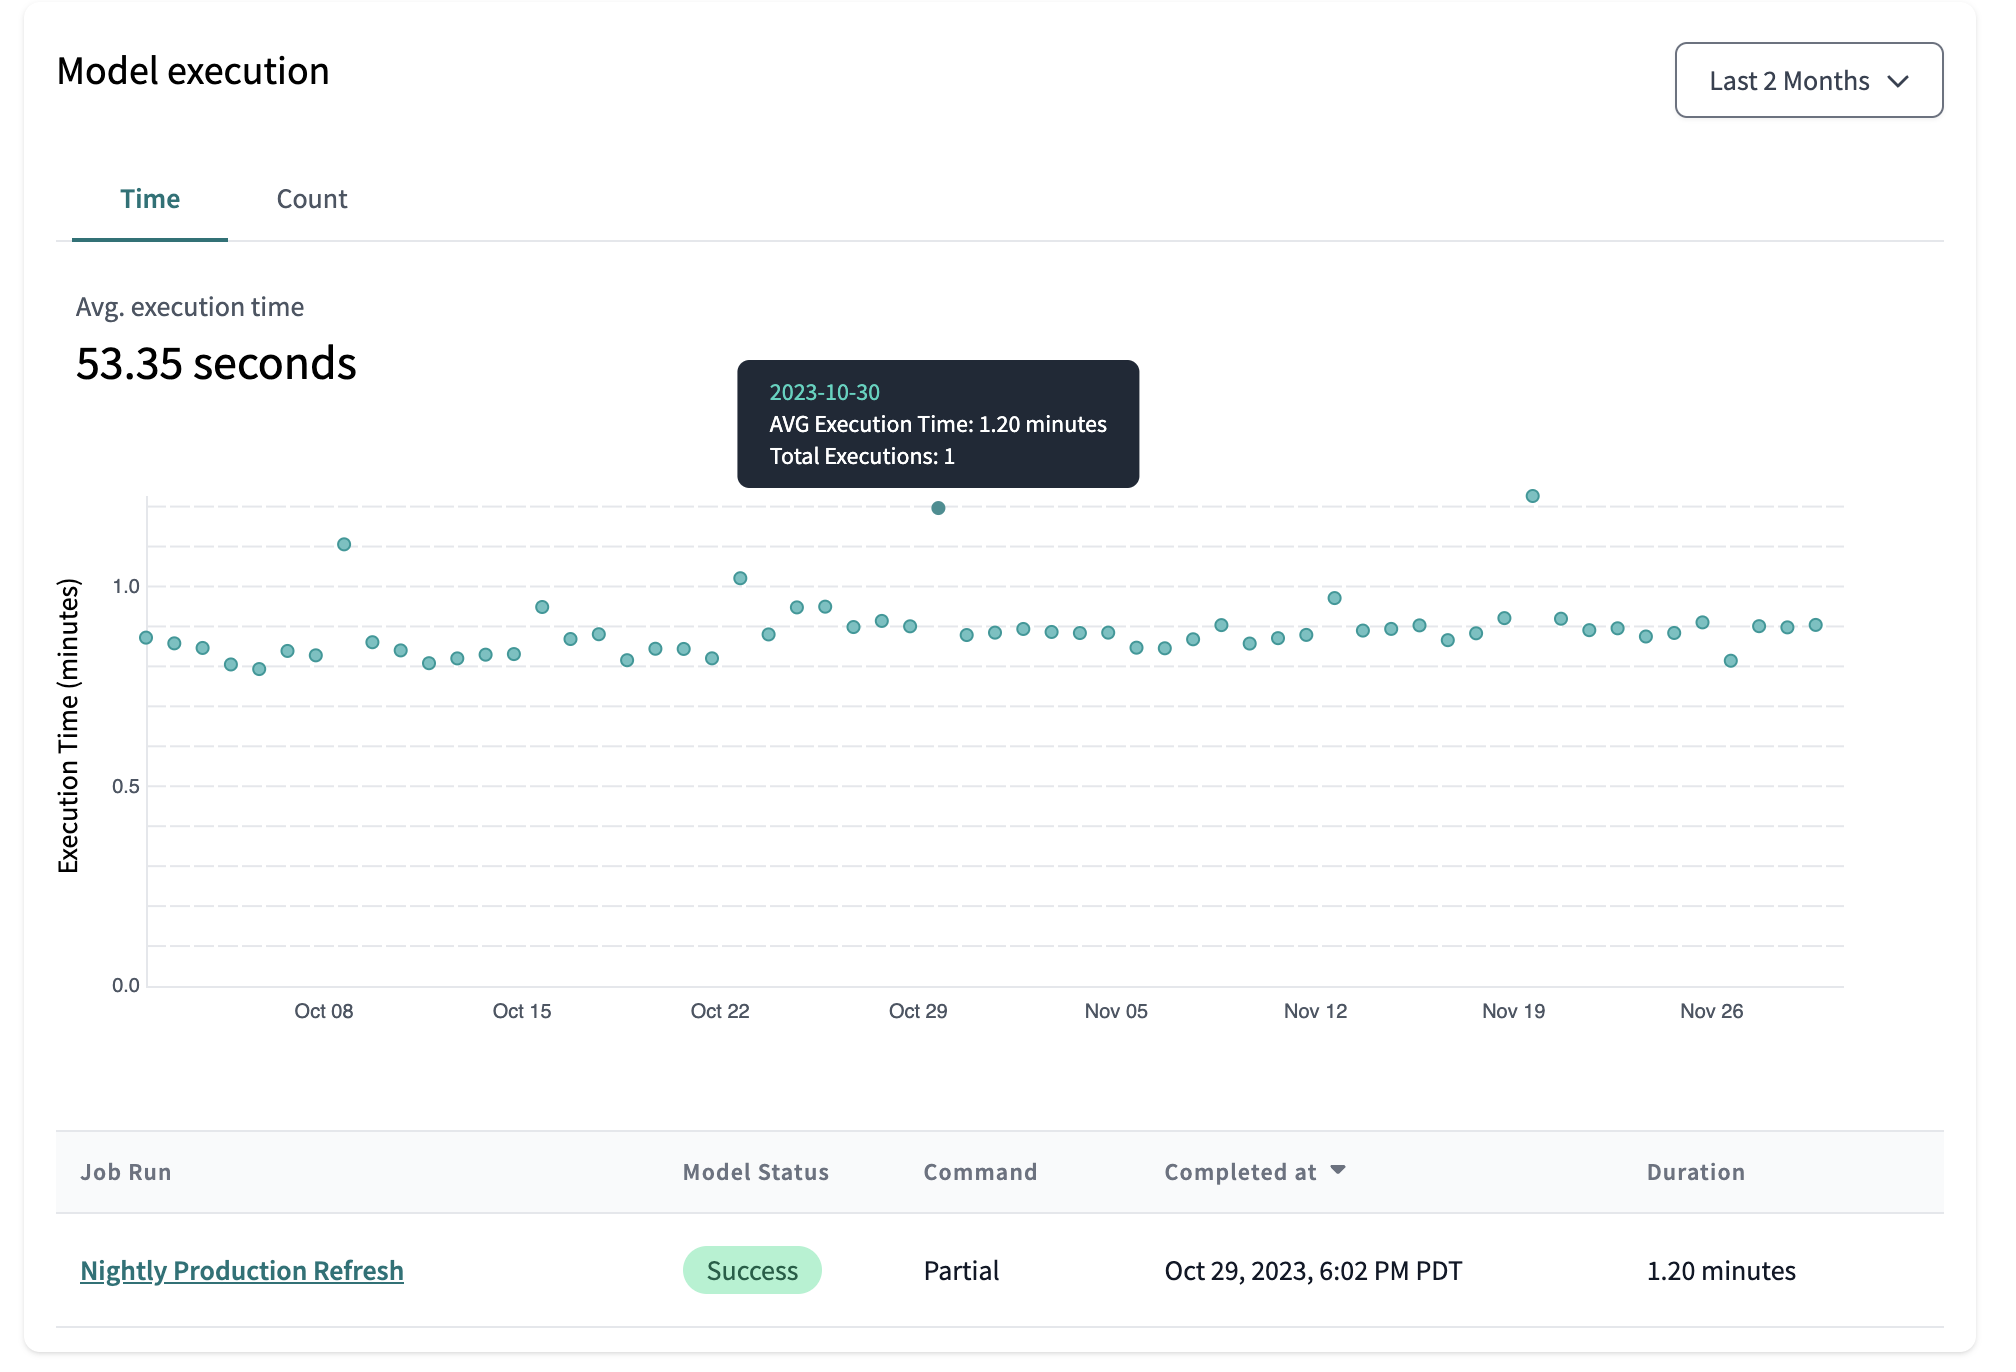The height and width of the screenshot is (1372, 2016).
Task: Click the Duration column header
Action: pyautogui.click(x=1695, y=1172)
